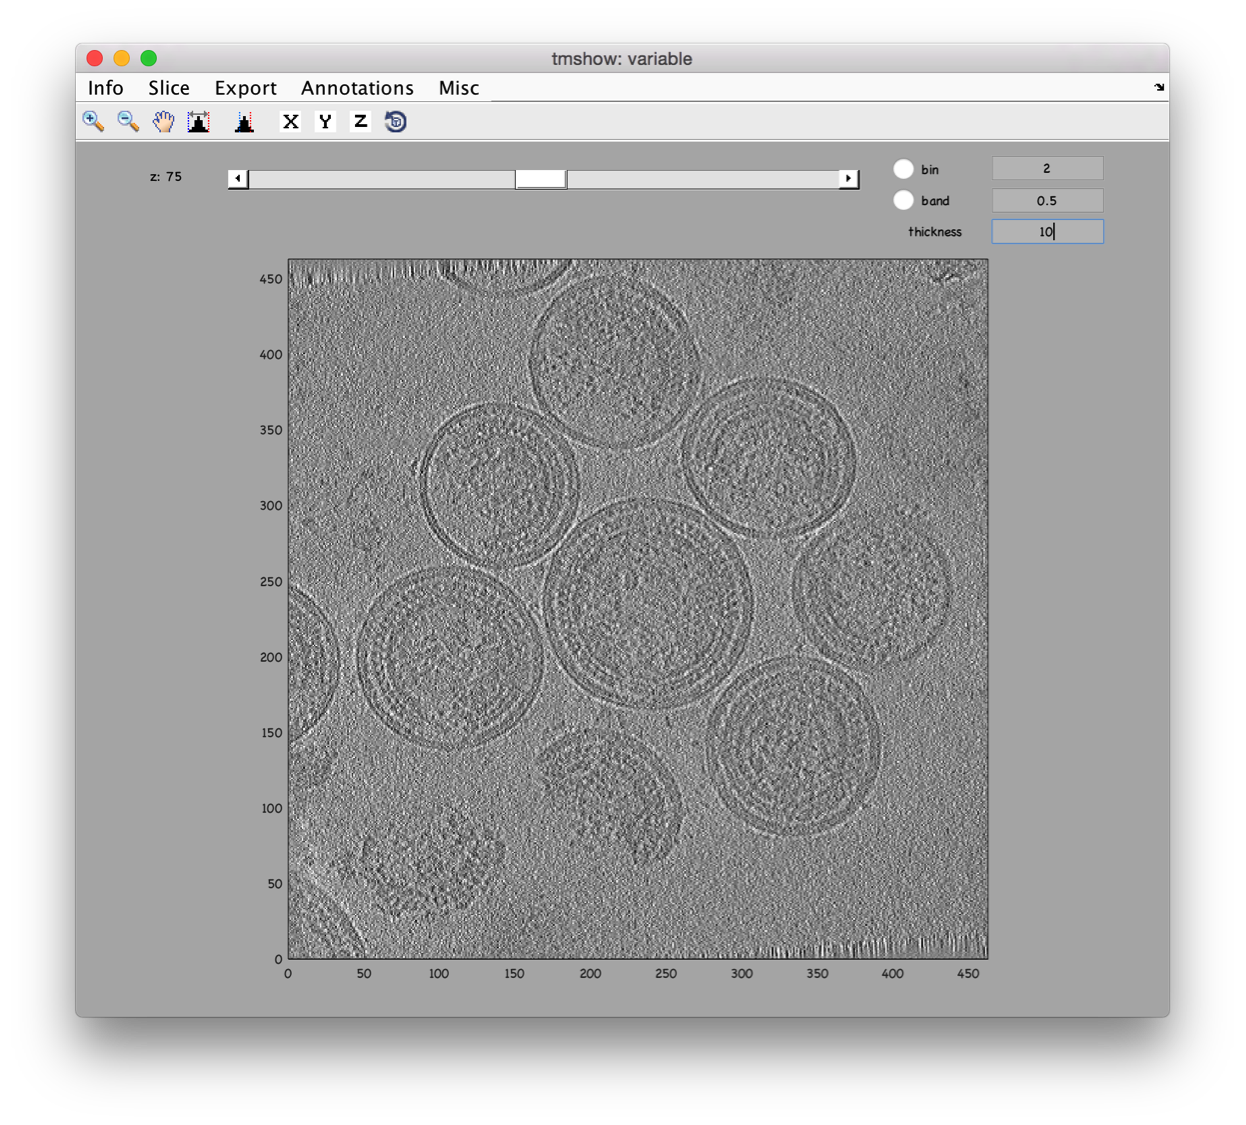Switch to Y axis slicing

(x=325, y=121)
